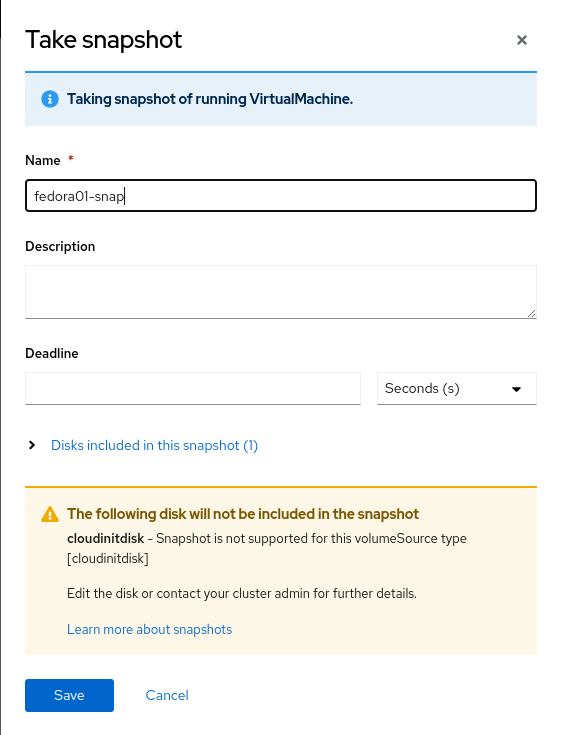Screen dimensions: 561x735
Task: Select the bold cloudinitdisk disk name
Action: click(x=105, y=539)
